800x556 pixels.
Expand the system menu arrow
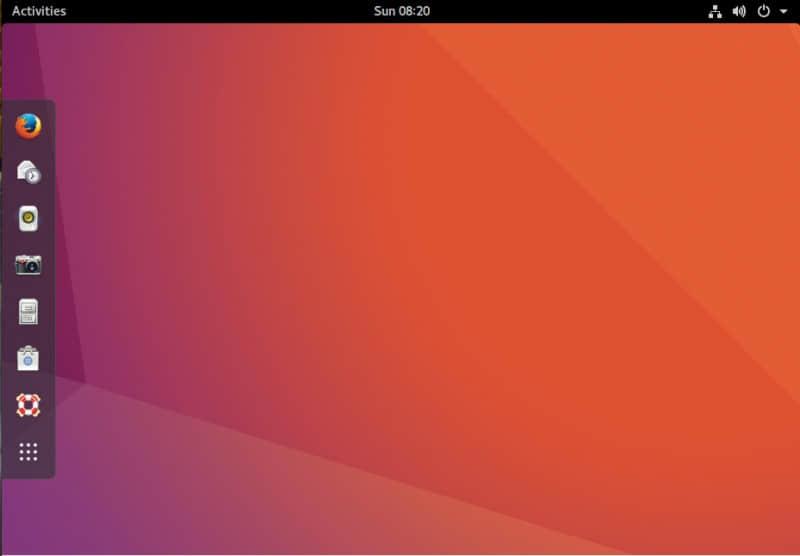coord(783,12)
